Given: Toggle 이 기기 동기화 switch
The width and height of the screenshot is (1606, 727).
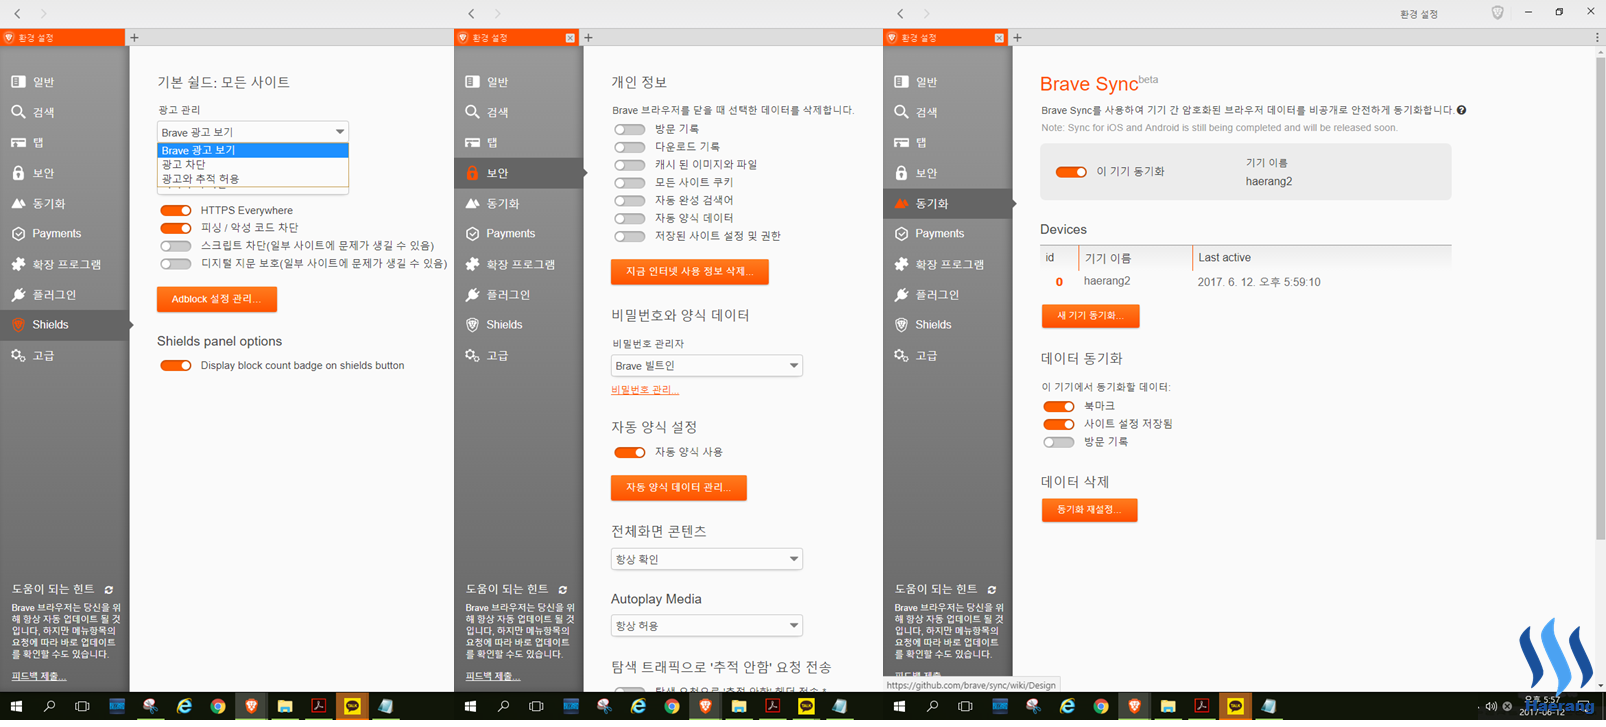Looking at the screenshot, I should pos(1071,172).
